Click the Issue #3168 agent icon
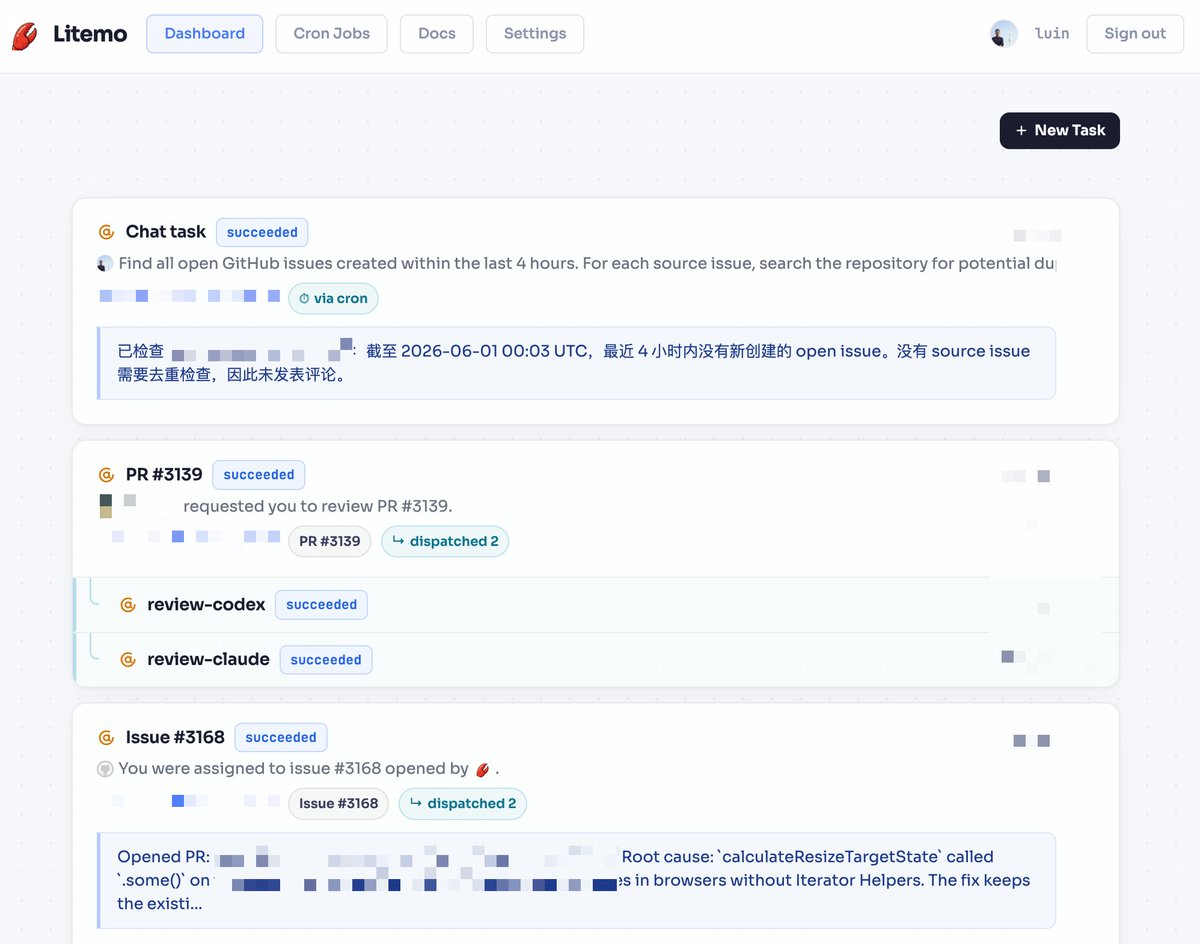Screen dimensions: 1200x944 pyautogui.click(x=106, y=738)
